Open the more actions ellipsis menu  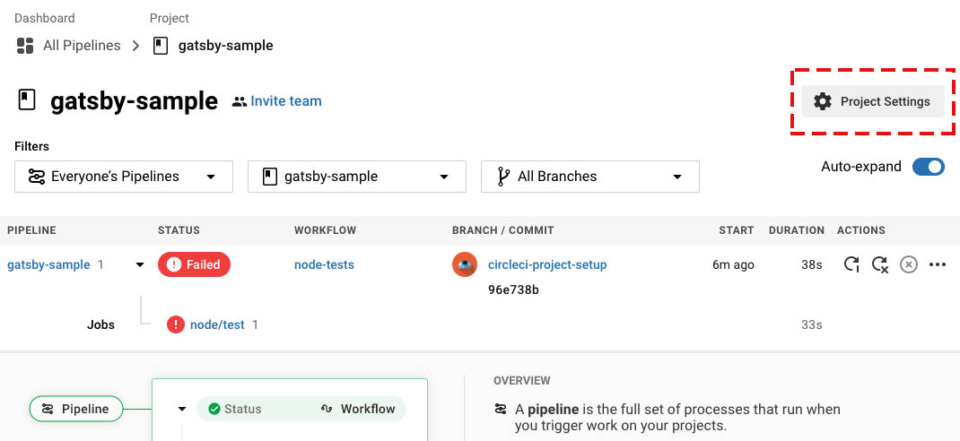click(x=937, y=265)
